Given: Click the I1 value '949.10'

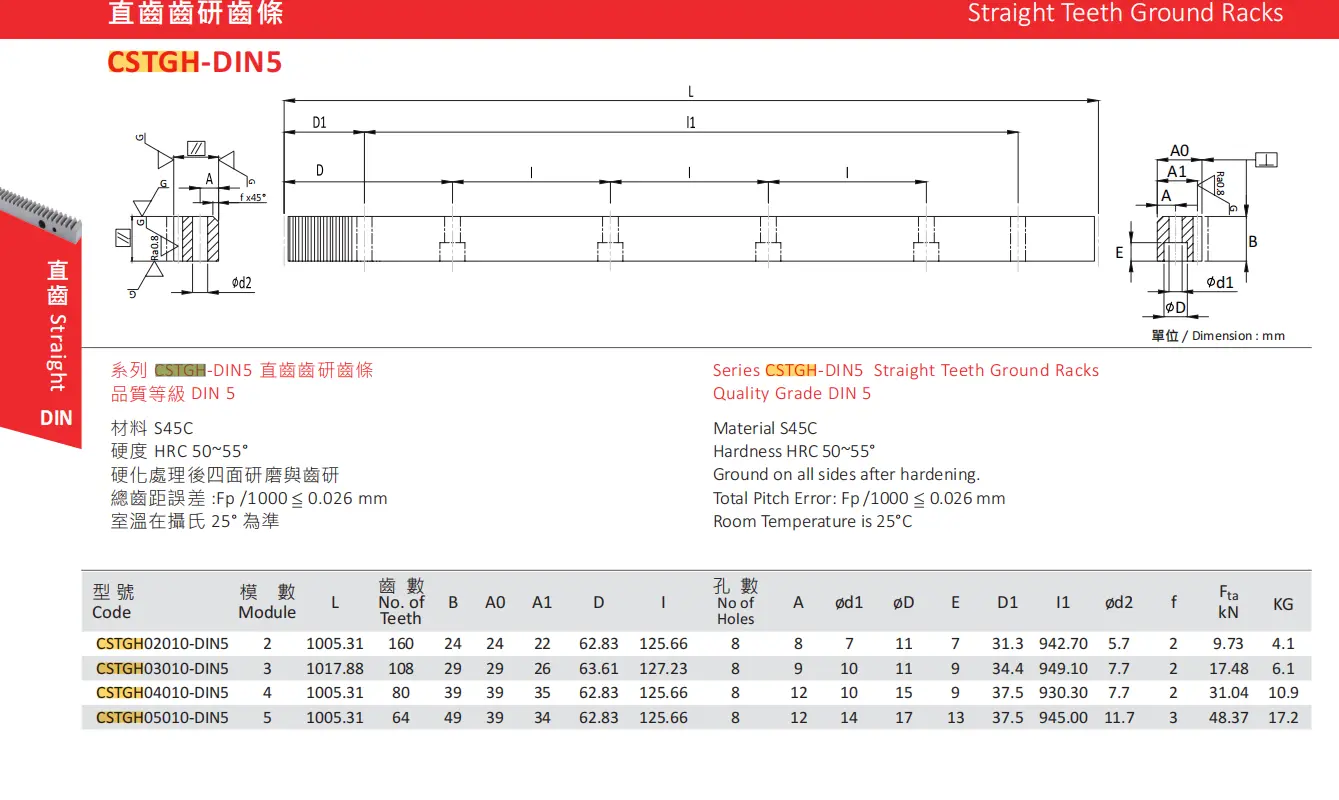Looking at the screenshot, I should [1063, 668].
